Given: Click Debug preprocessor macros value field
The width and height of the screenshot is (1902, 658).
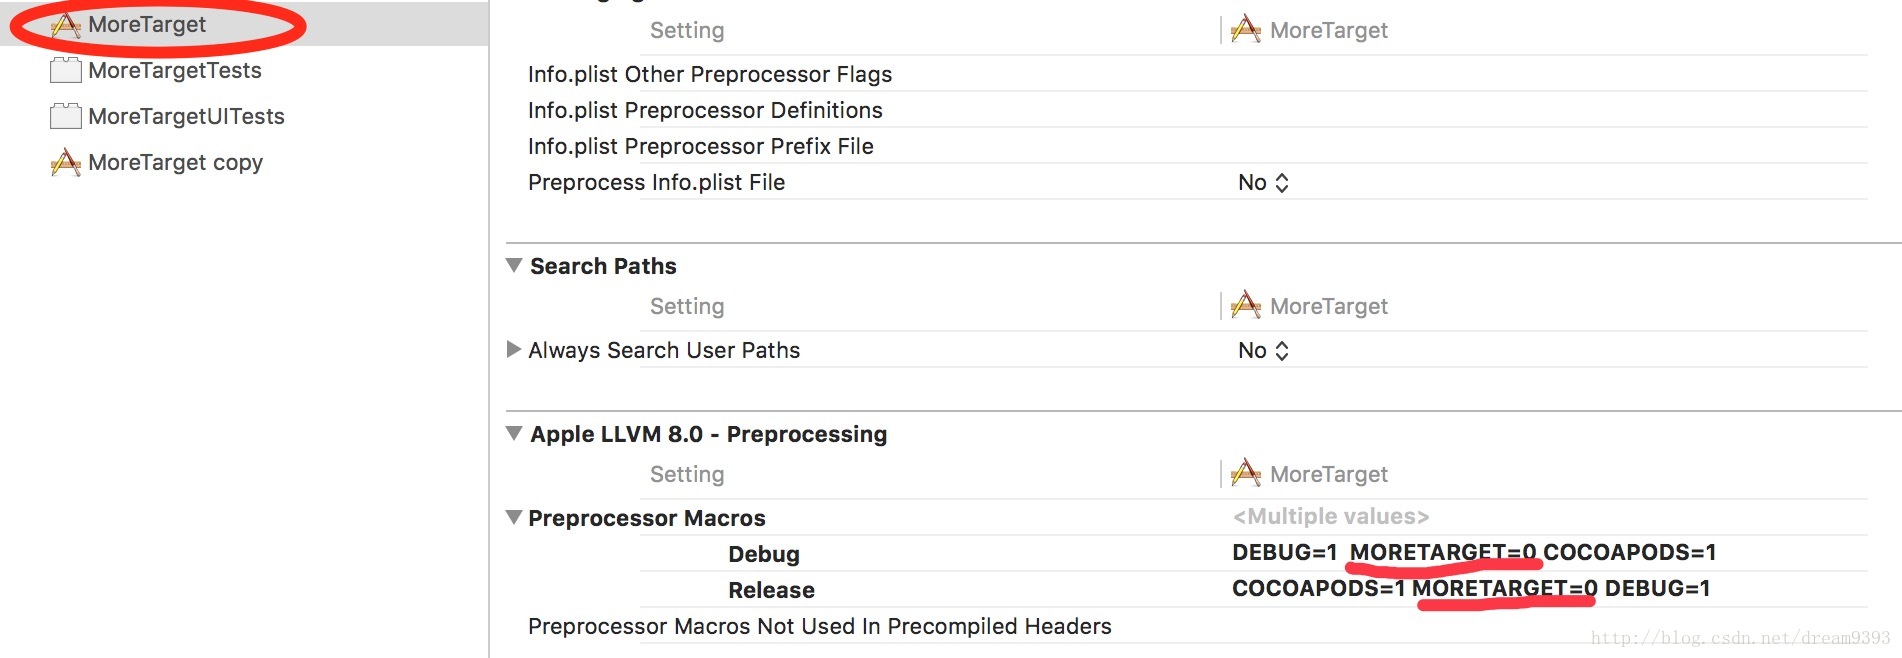Looking at the screenshot, I should (x=1473, y=553).
